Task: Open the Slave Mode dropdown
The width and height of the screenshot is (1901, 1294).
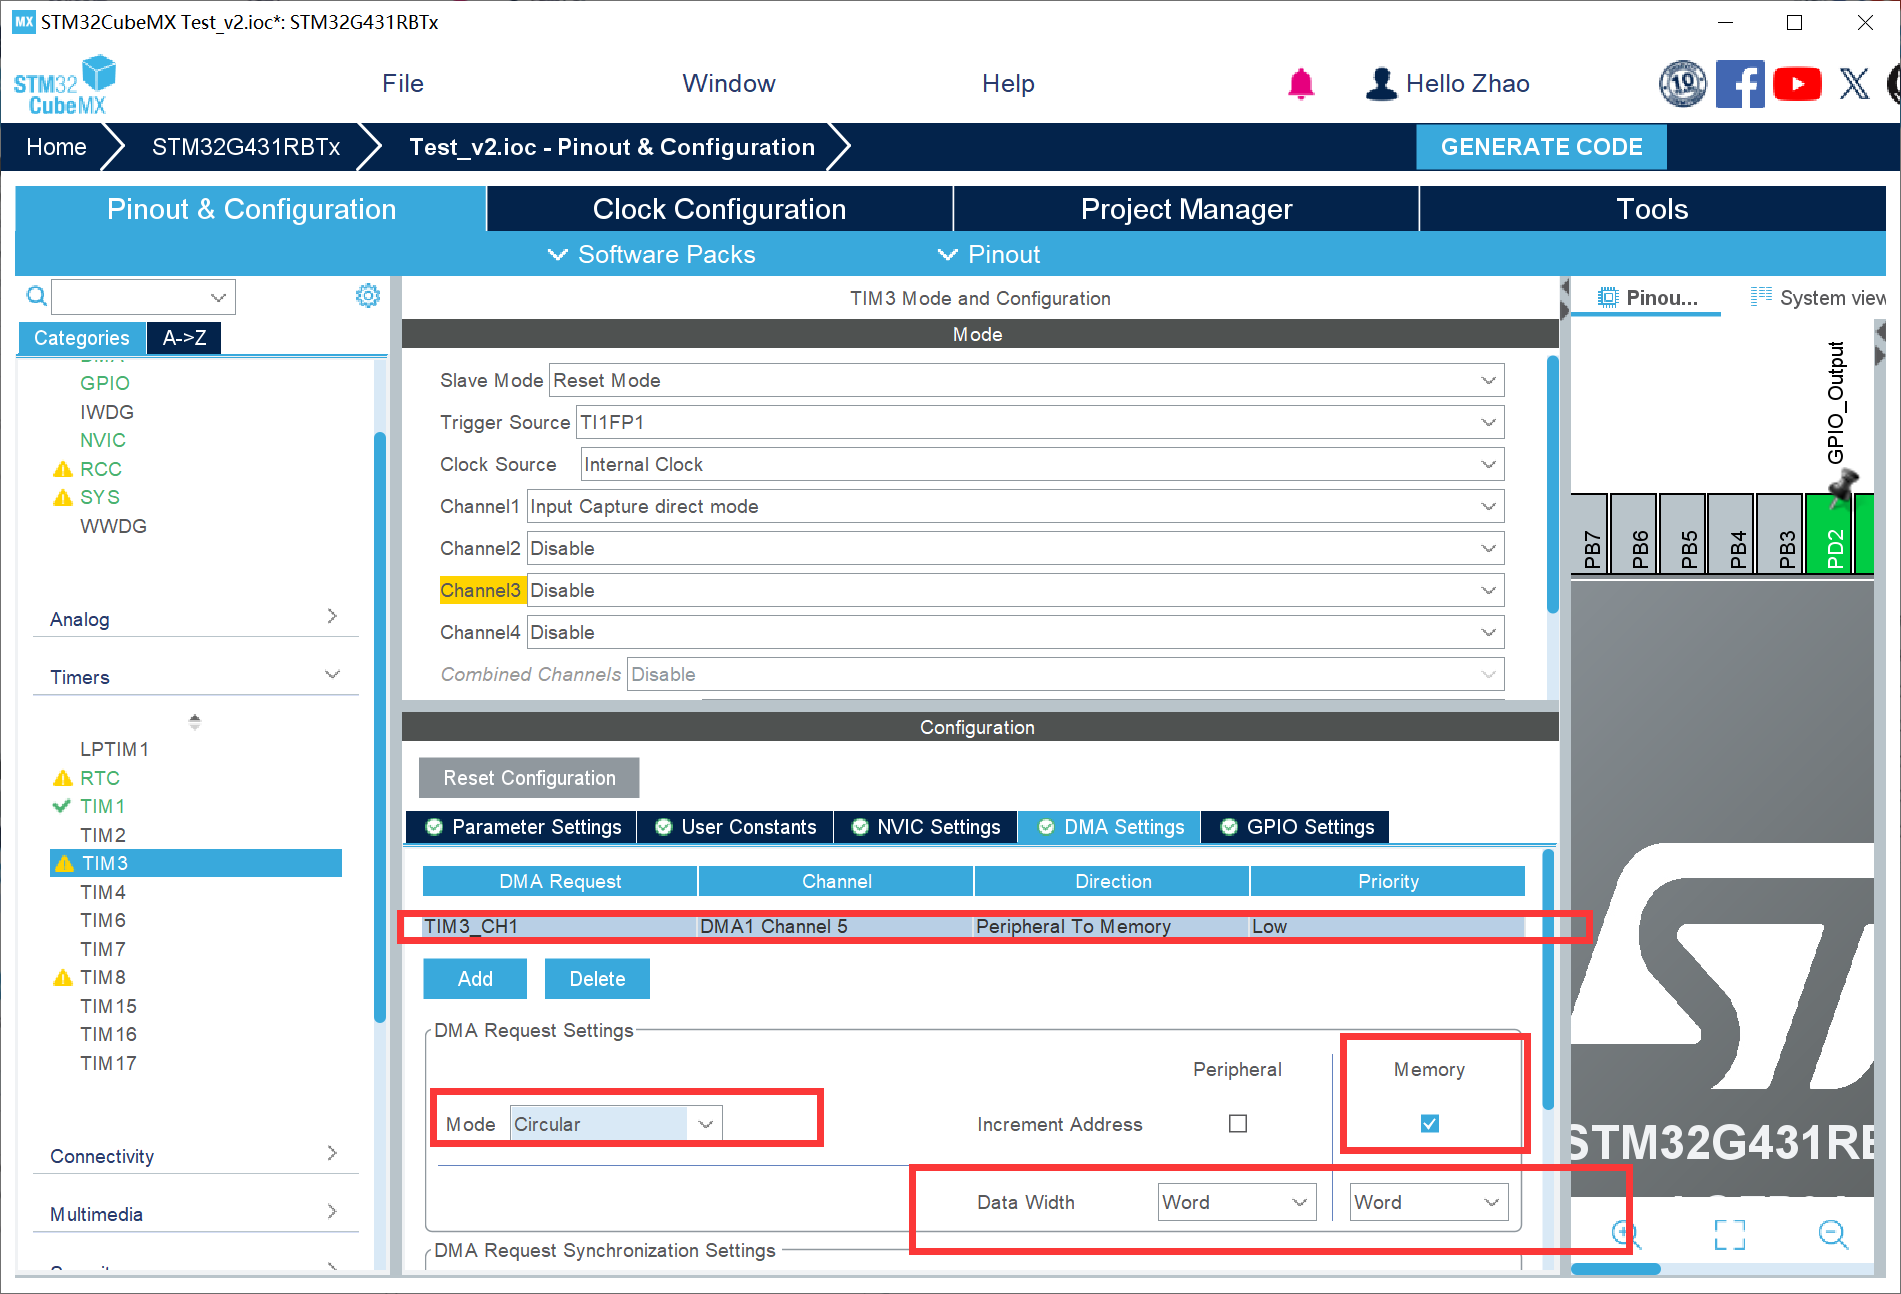Action: pyautogui.click(x=1025, y=380)
